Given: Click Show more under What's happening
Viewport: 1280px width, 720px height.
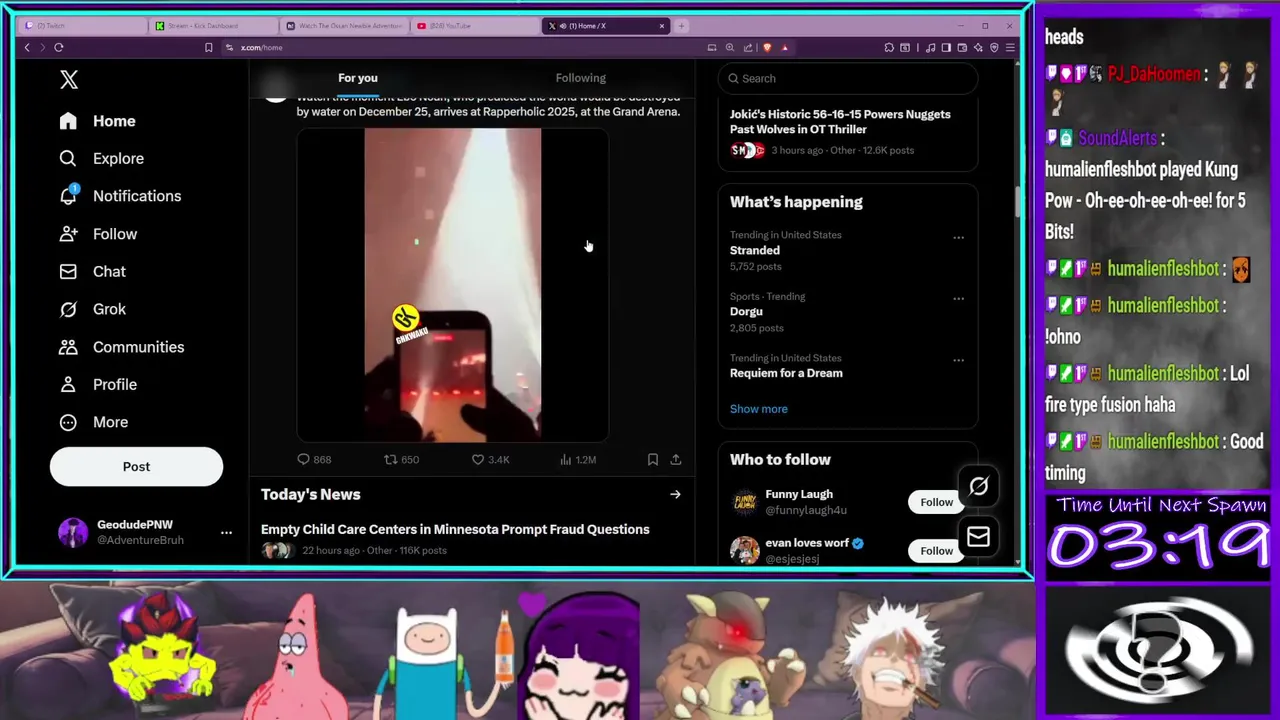Looking at the screenshot, I should [759, 409].
